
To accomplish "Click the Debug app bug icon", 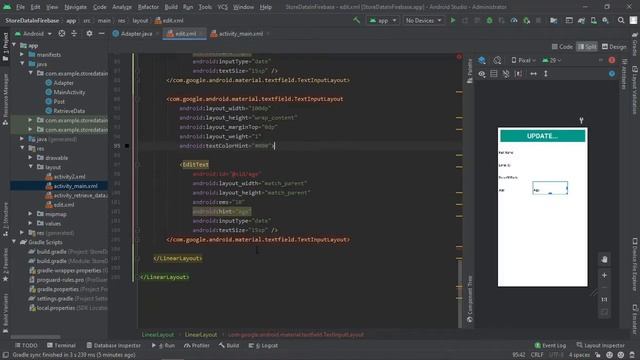I will point(489,20).
